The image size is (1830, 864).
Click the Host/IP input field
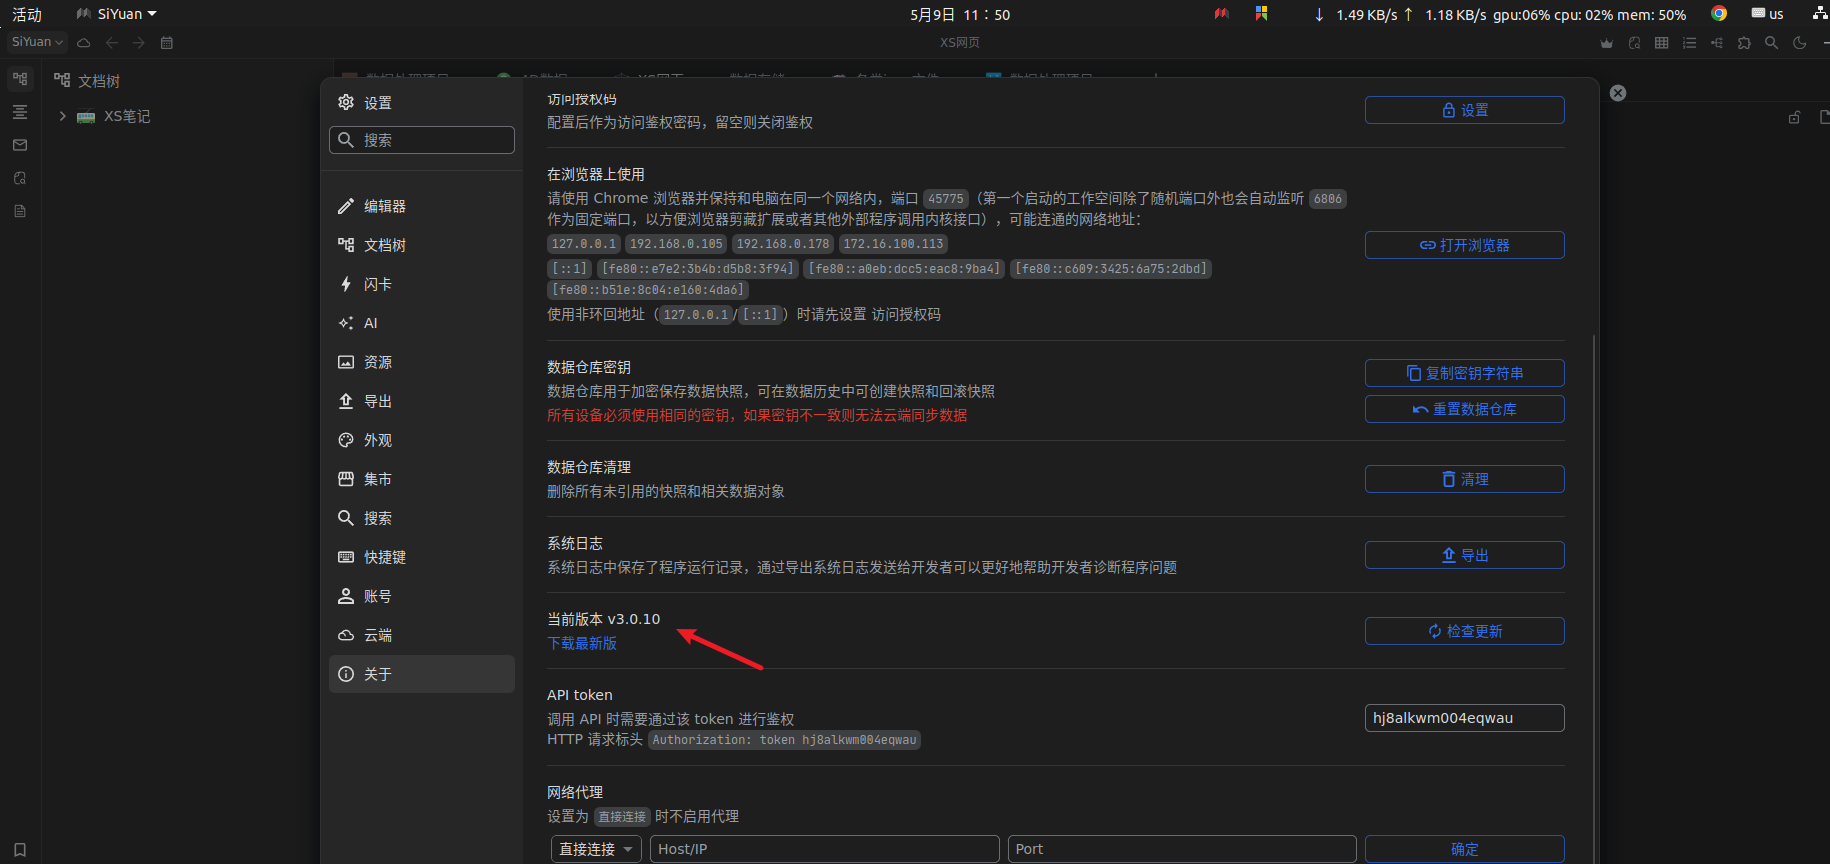825,849
